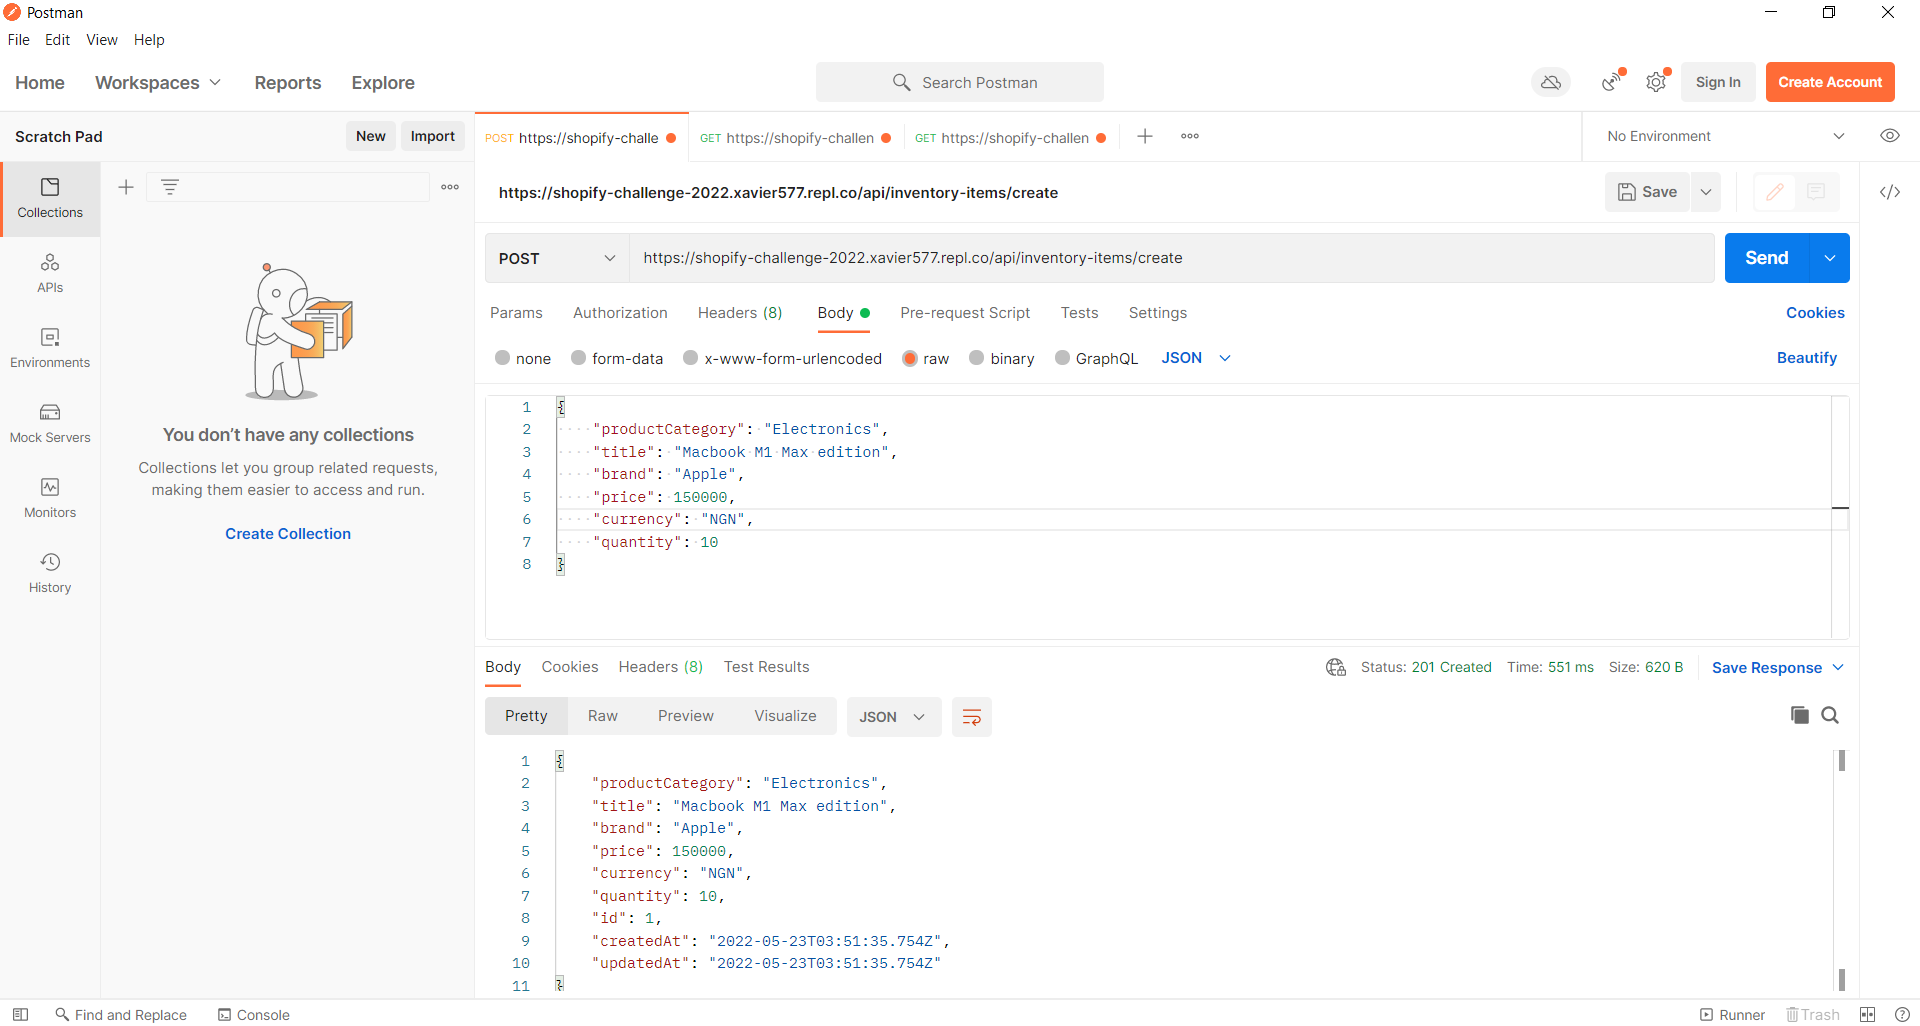The image size is (1920, 1026).
Task: Open the settings gear icon
Action: coord(1656,82)
